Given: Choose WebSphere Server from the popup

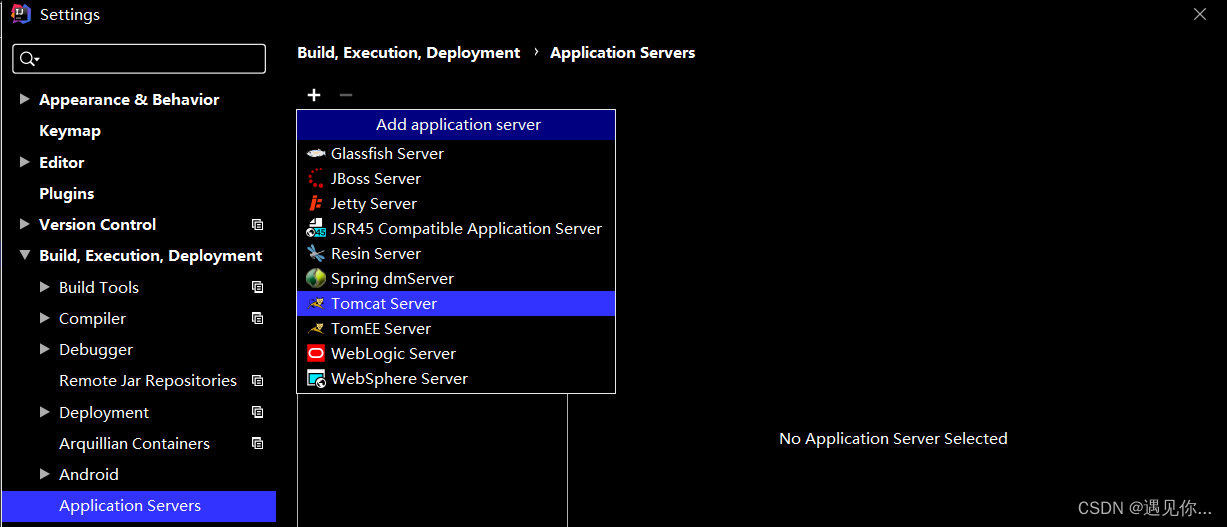Looking at the screenshot, I should coord(456,379).
